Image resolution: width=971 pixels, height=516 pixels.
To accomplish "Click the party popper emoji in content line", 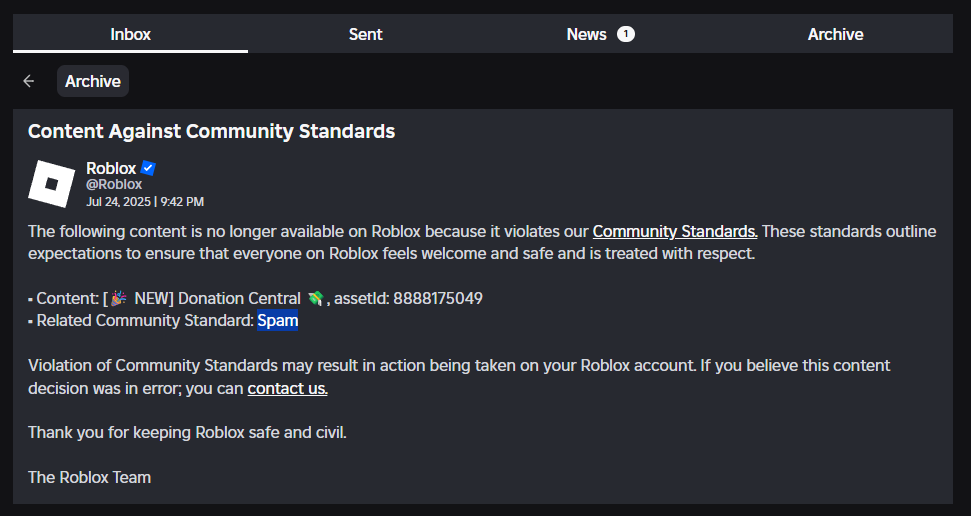I will point(119,298).
